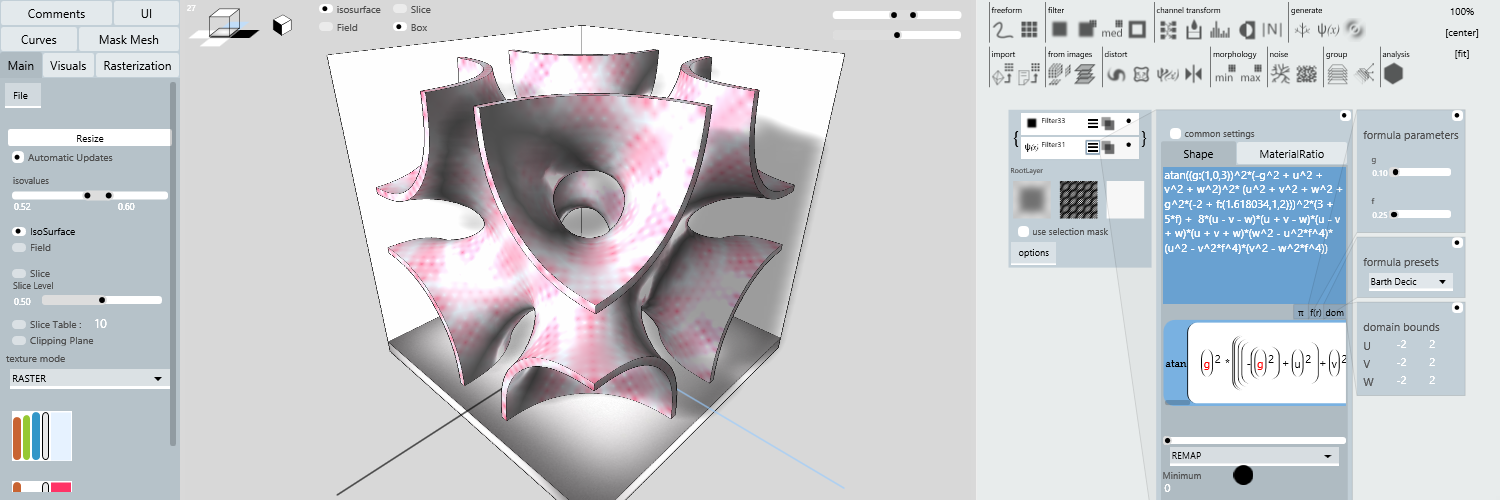
Task: Click the Resize button
Action: [90, 138]
